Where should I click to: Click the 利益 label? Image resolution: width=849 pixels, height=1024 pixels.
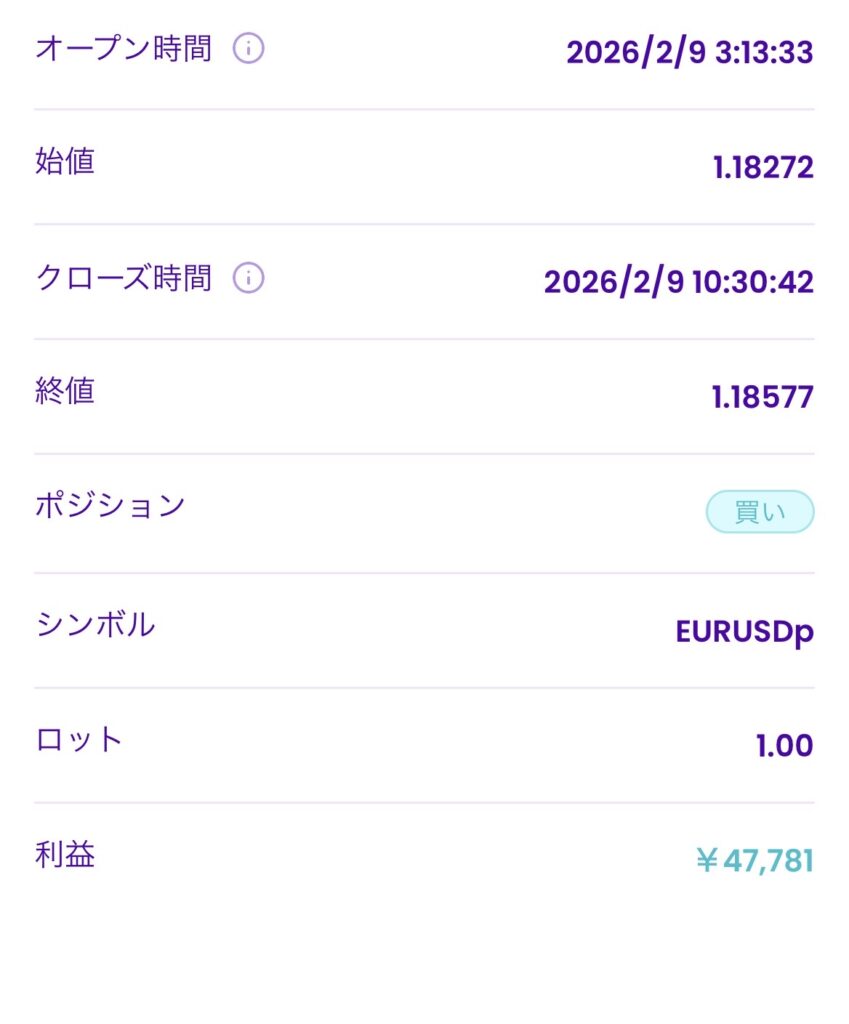tap(65, 855)
